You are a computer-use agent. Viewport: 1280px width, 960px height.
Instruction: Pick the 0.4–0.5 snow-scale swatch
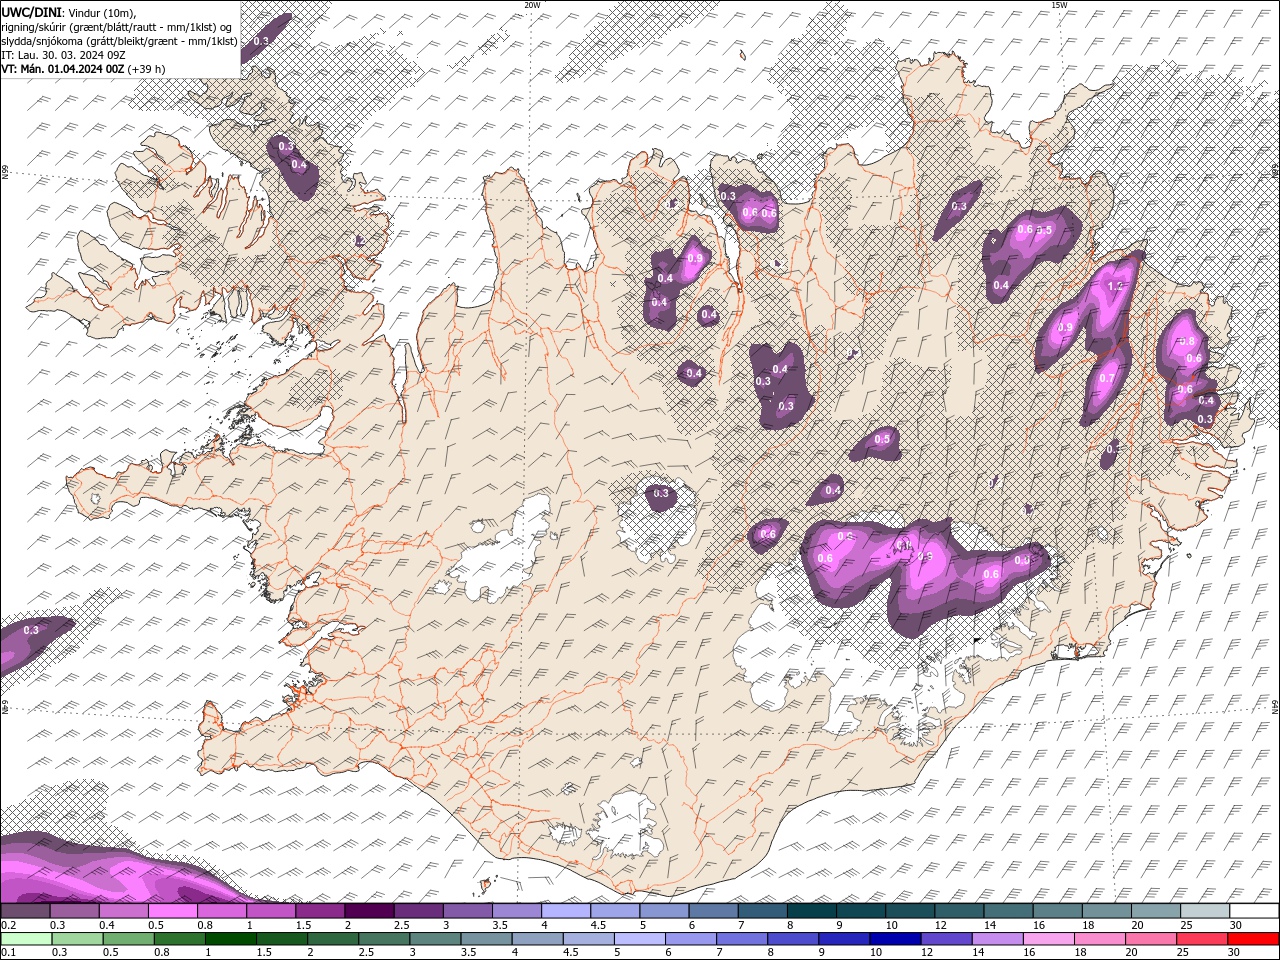click(123, 911)
